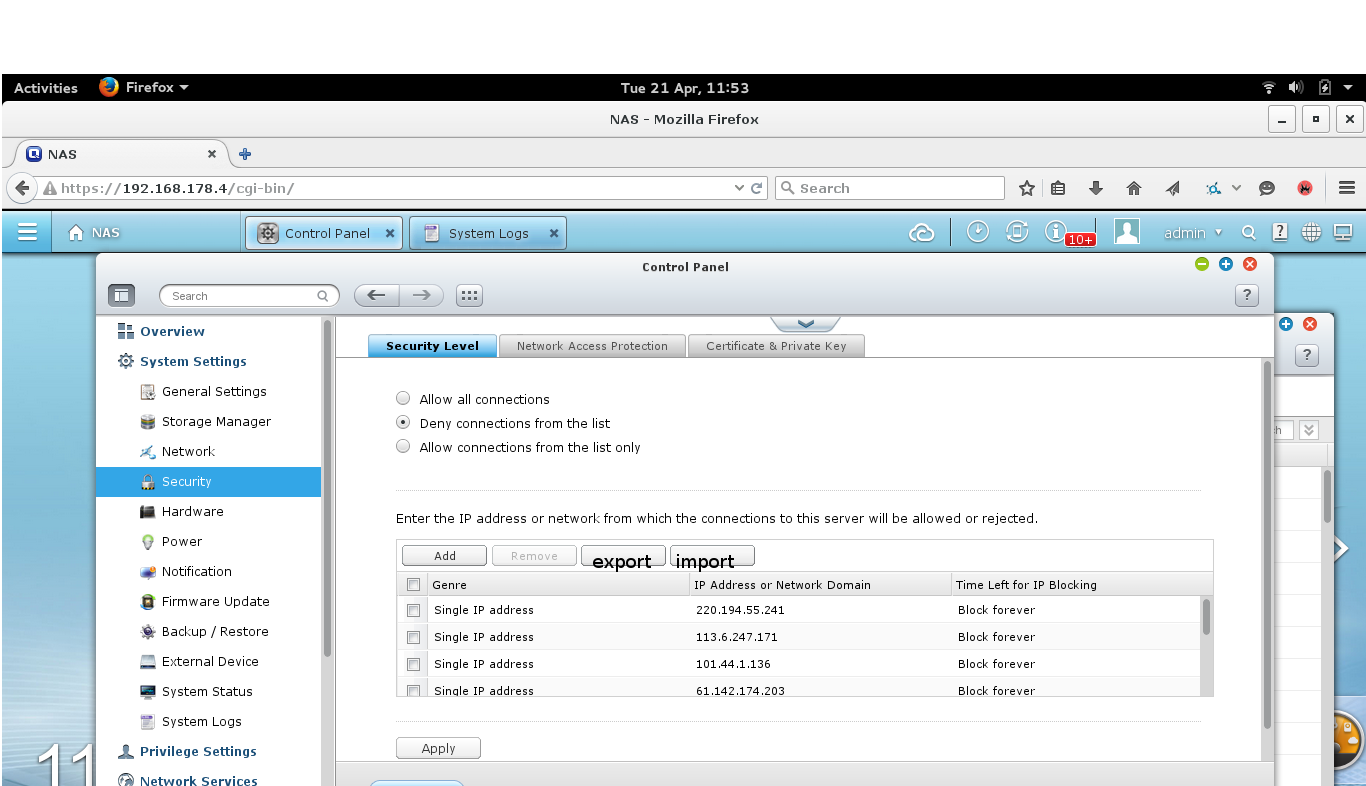Check the select-all header checkbox
This screenshot has height=786, width=1366.
[x=413, y=585]
